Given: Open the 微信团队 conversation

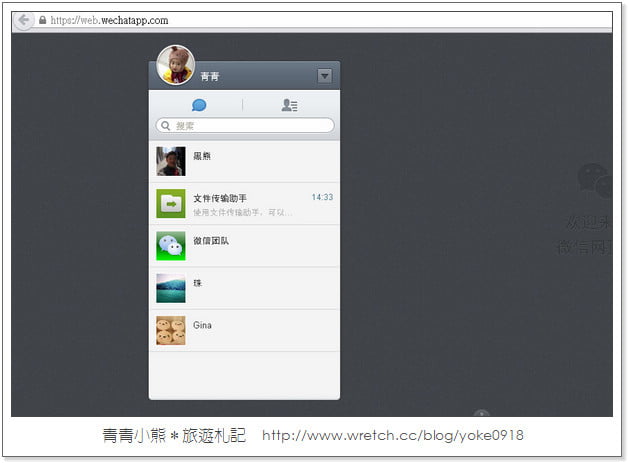Looking at the screenshot, I should coord(244,246).
